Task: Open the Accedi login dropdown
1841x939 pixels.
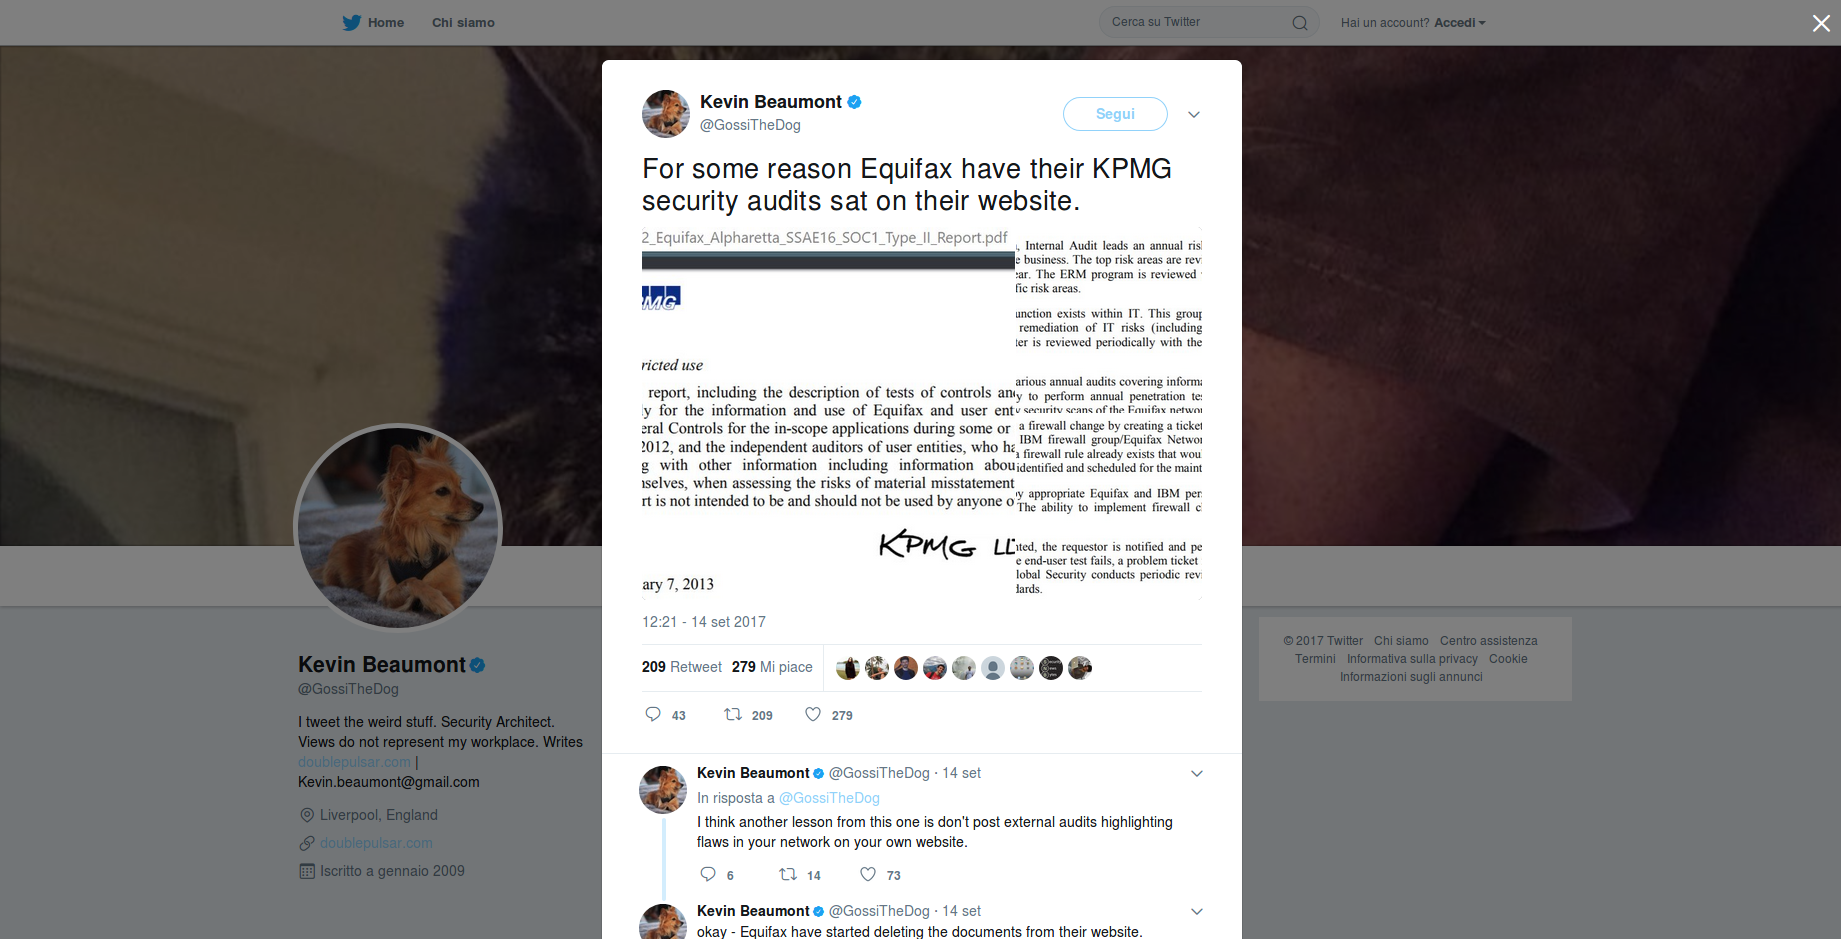Action: click(x=1460, y=23)
